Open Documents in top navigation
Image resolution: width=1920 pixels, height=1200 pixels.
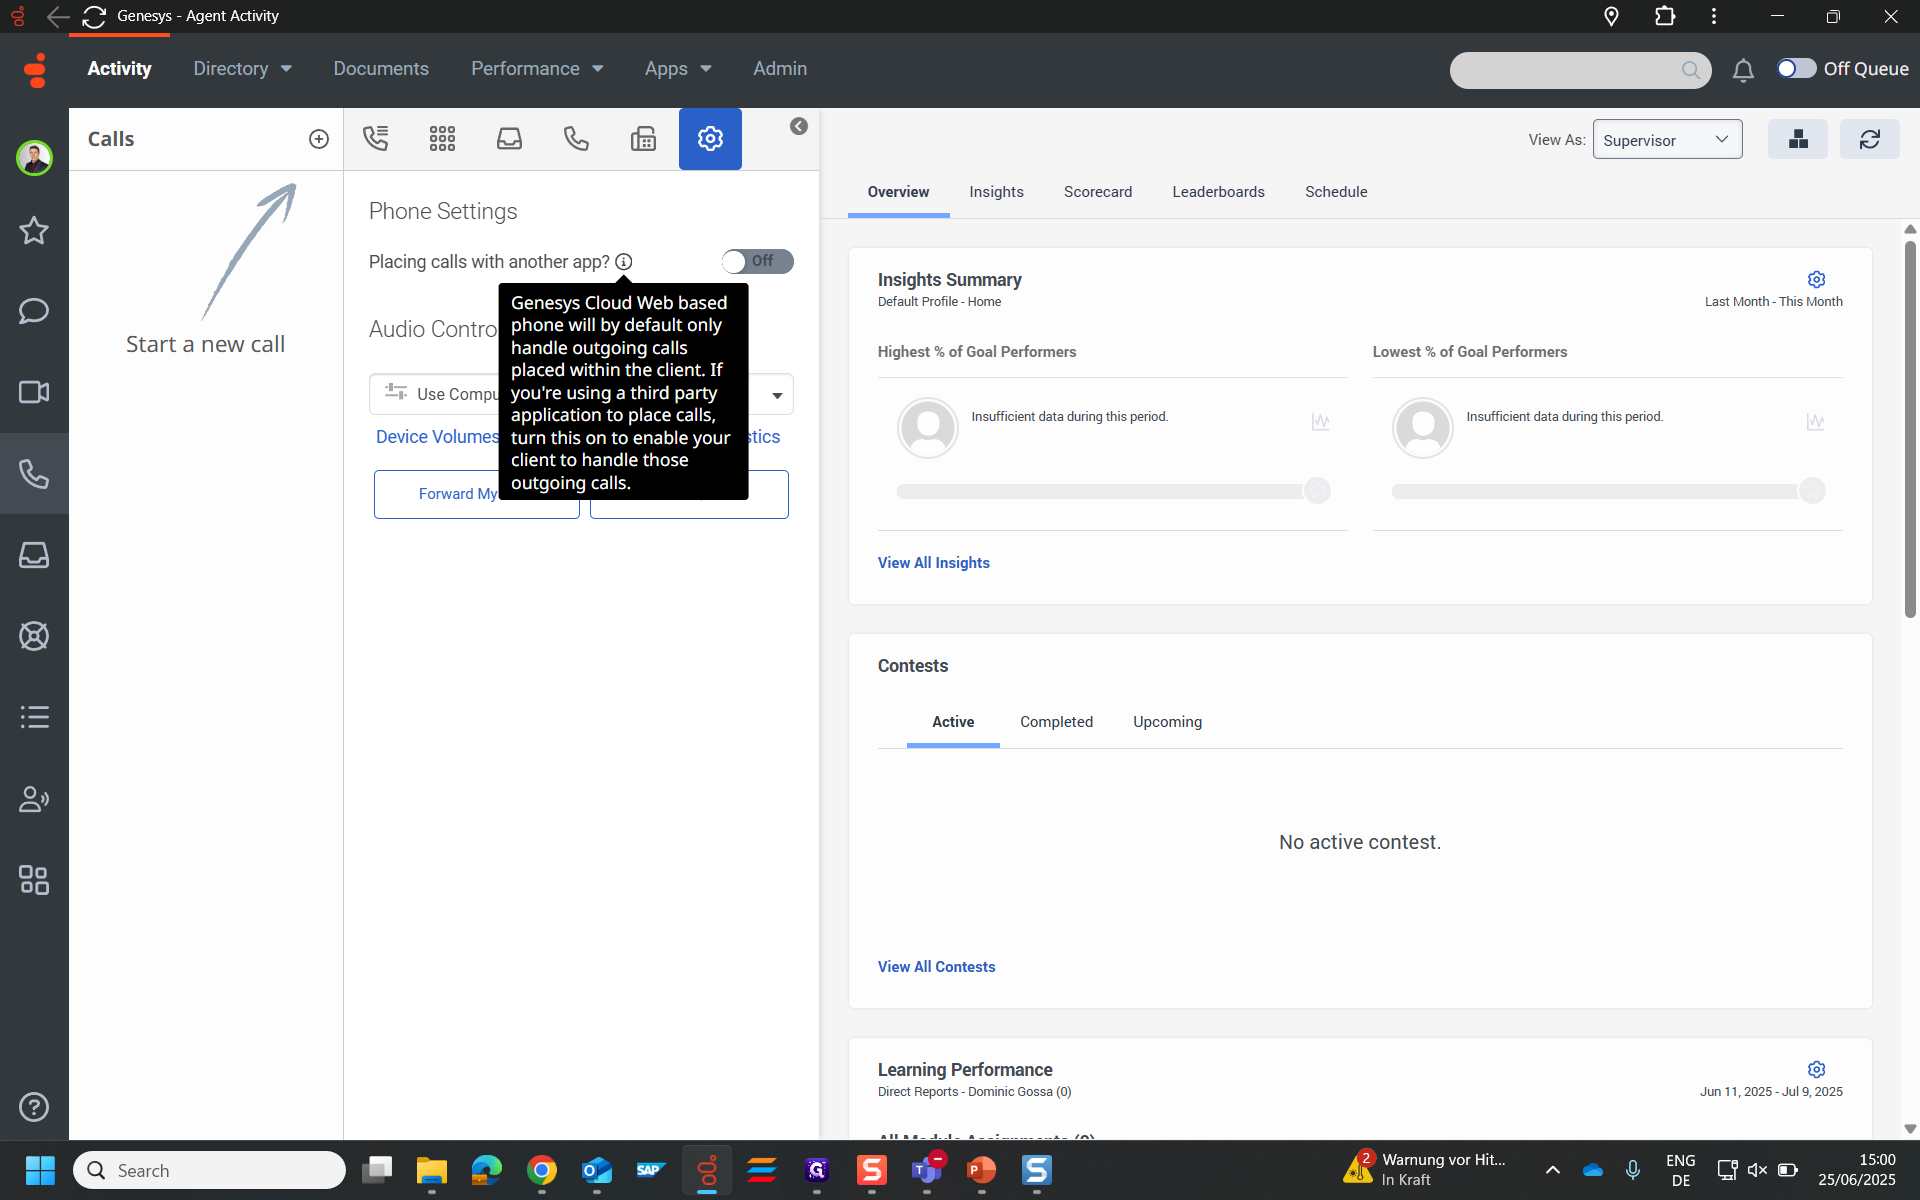pos(381,69)
